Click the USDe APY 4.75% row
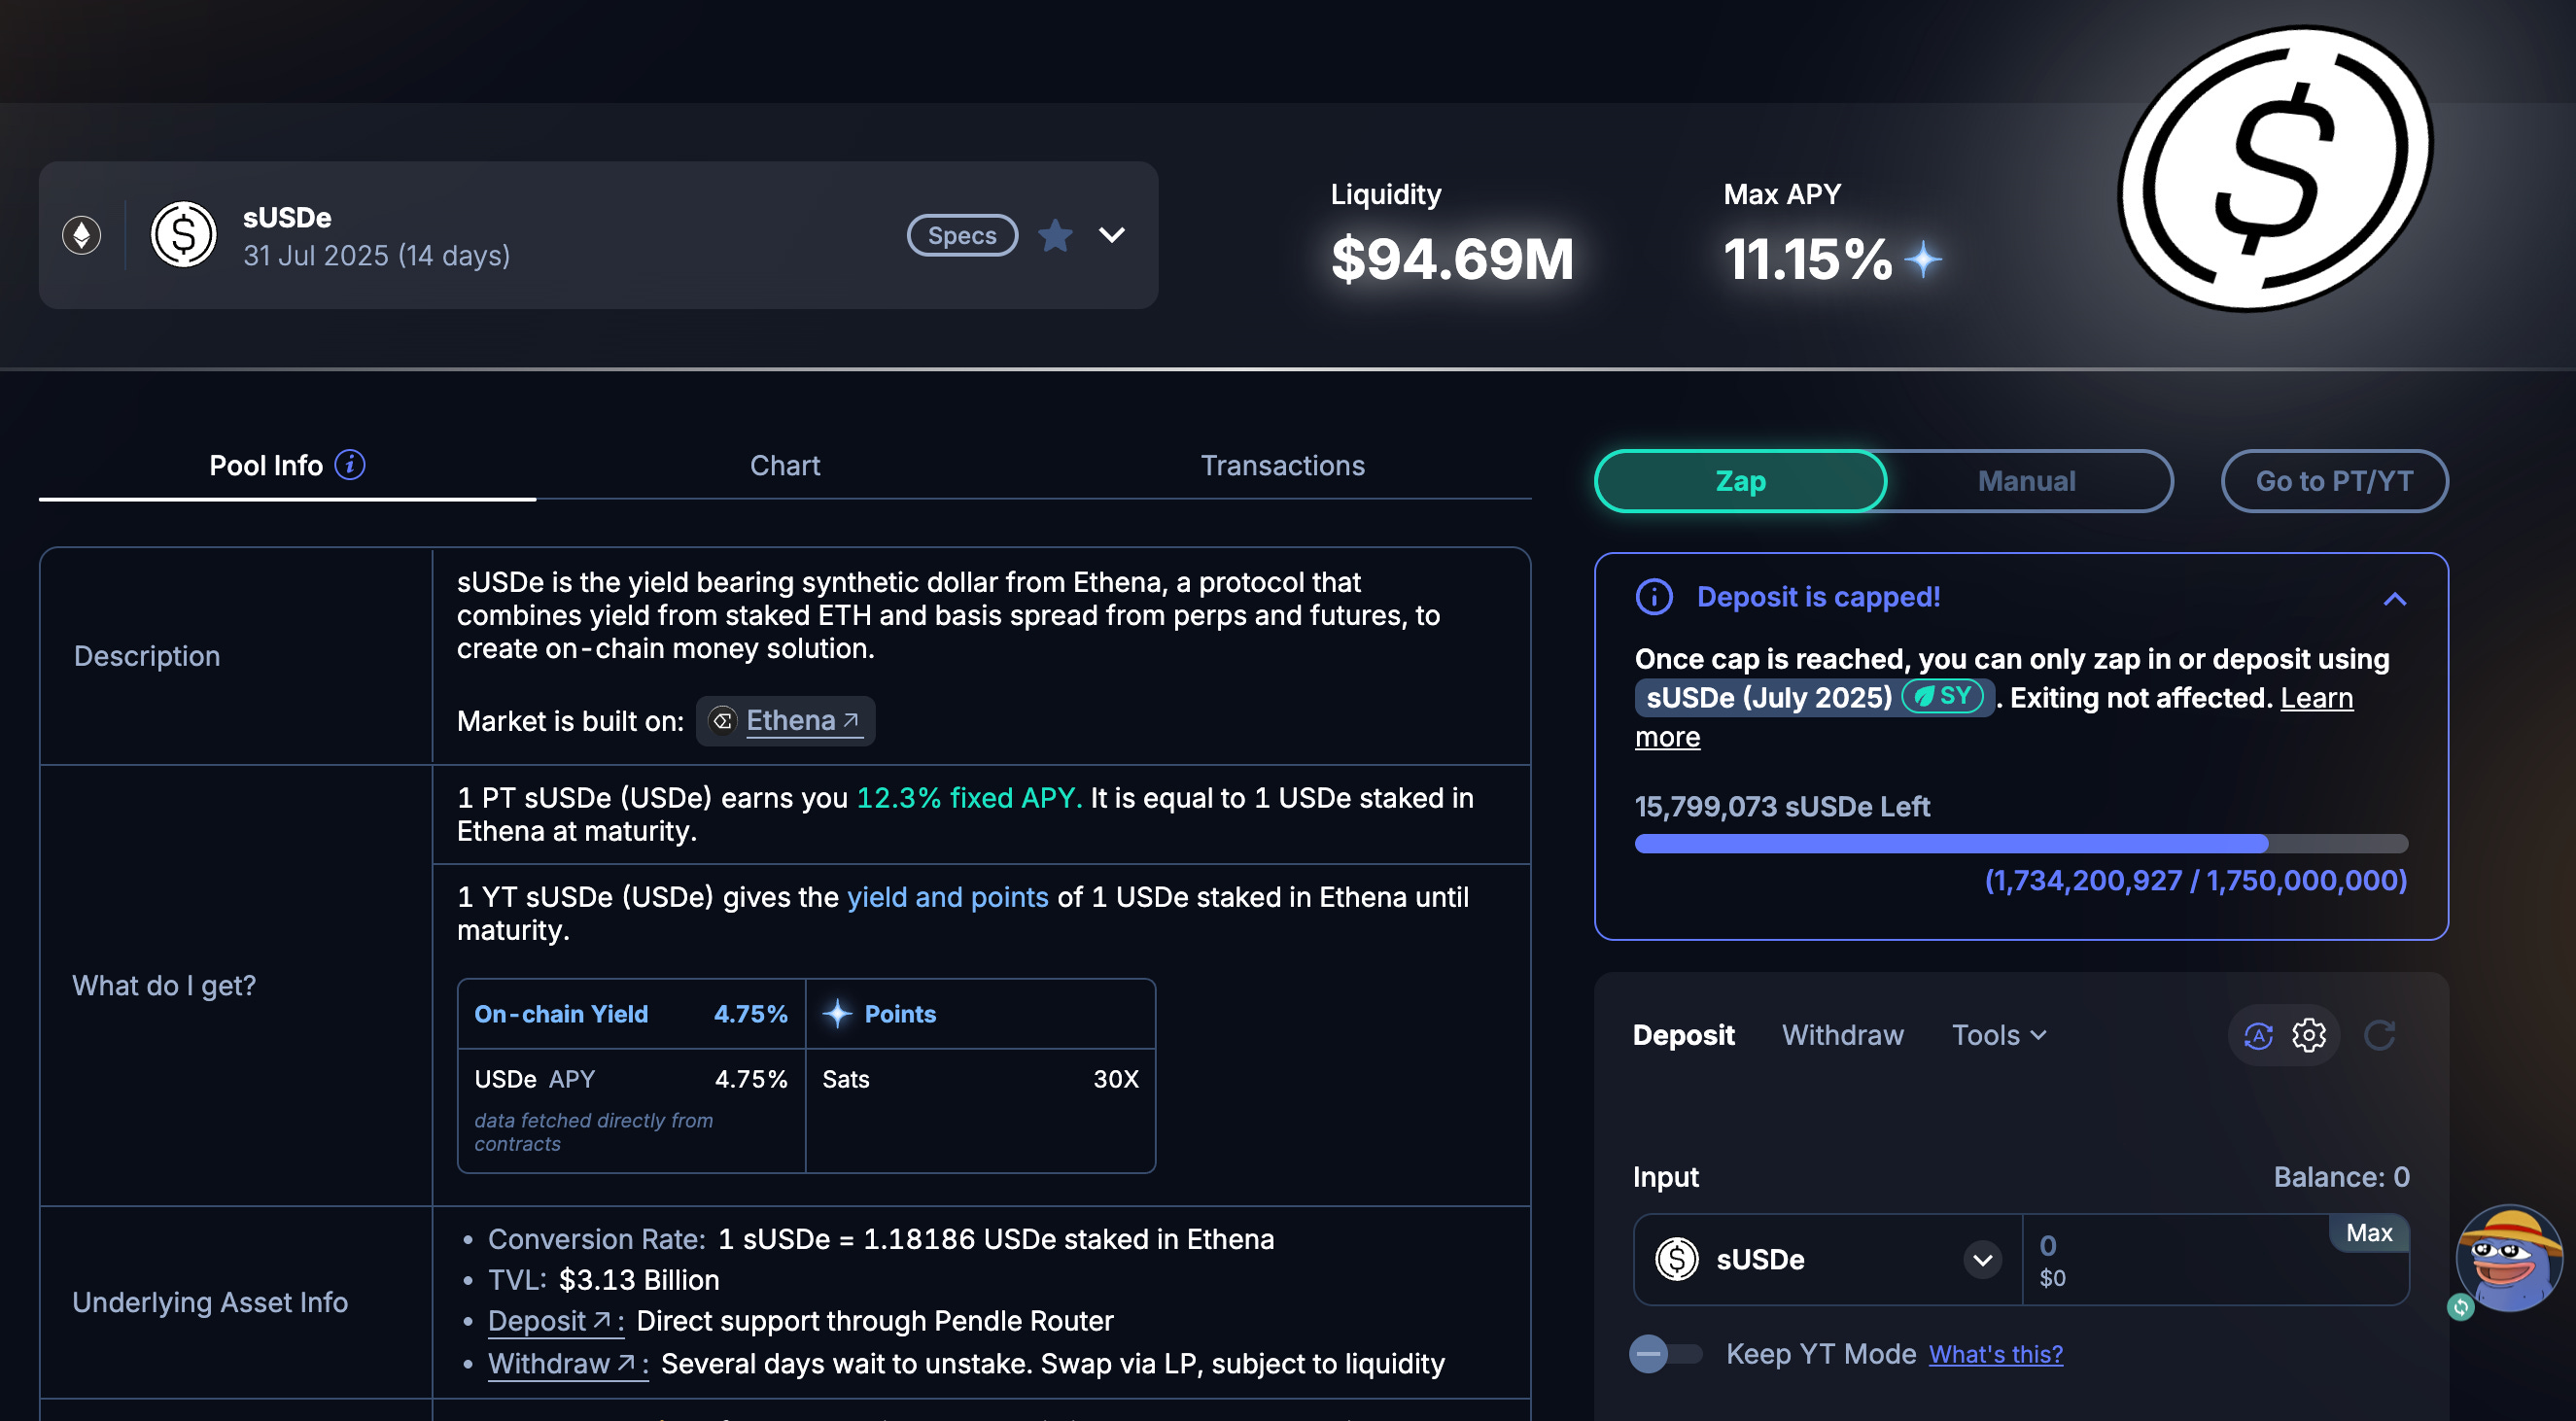The height and width of the screenshot is (1421, 2576). 631,1079
